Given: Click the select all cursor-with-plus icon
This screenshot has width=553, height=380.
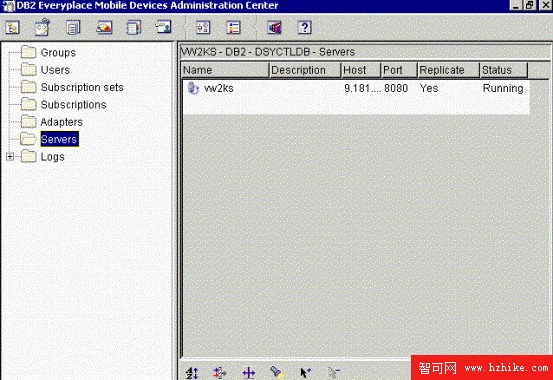Looking at the screenshot, I should point(305,373).
